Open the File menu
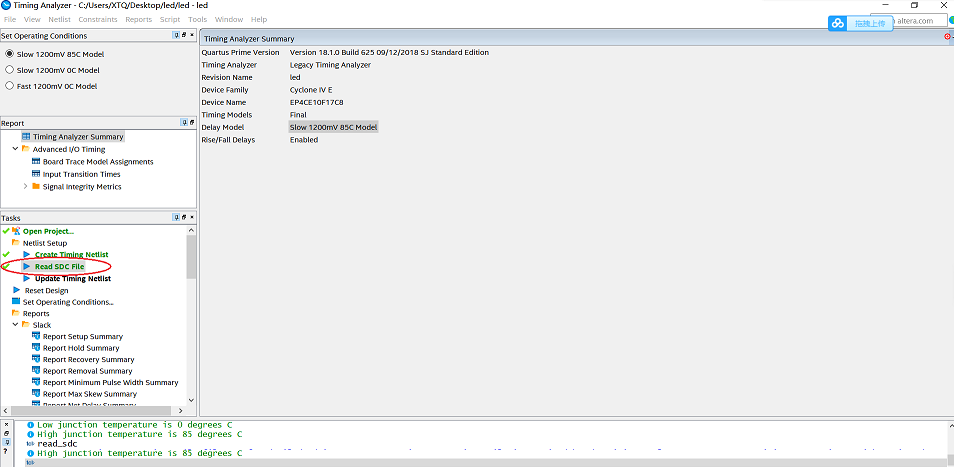 10,19
